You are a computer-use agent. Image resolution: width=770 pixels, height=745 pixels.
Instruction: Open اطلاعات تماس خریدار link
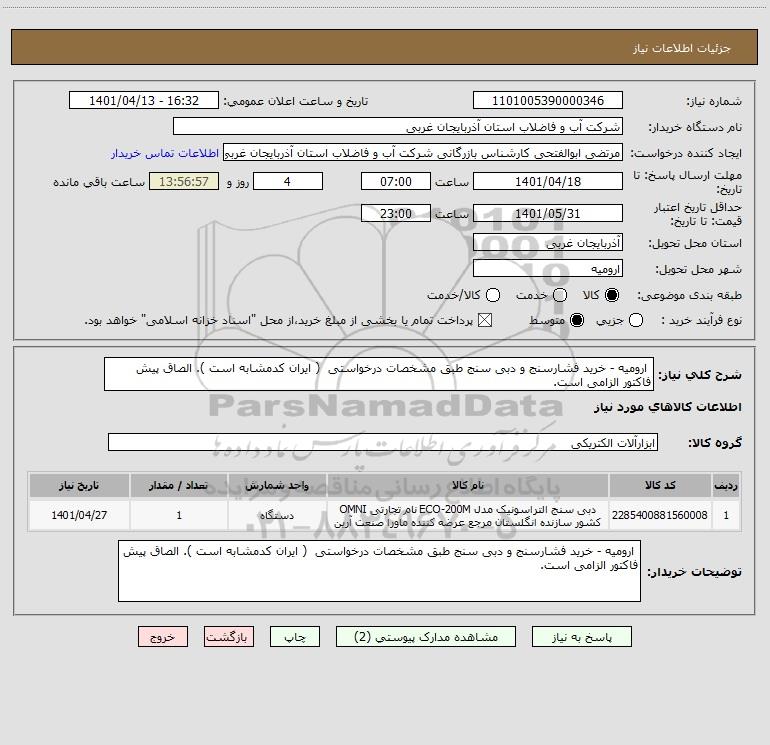point(165,153)
